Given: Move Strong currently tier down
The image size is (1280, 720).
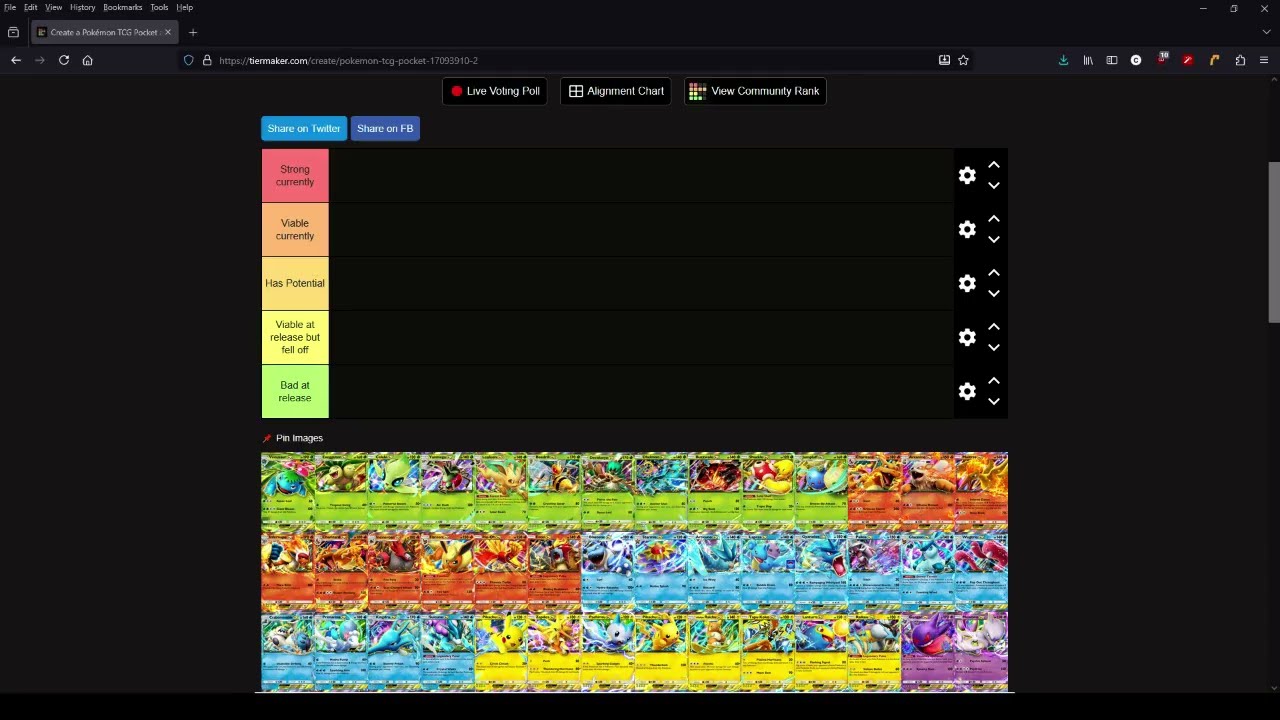Looking at the screenshot, I should coord(994,185).
